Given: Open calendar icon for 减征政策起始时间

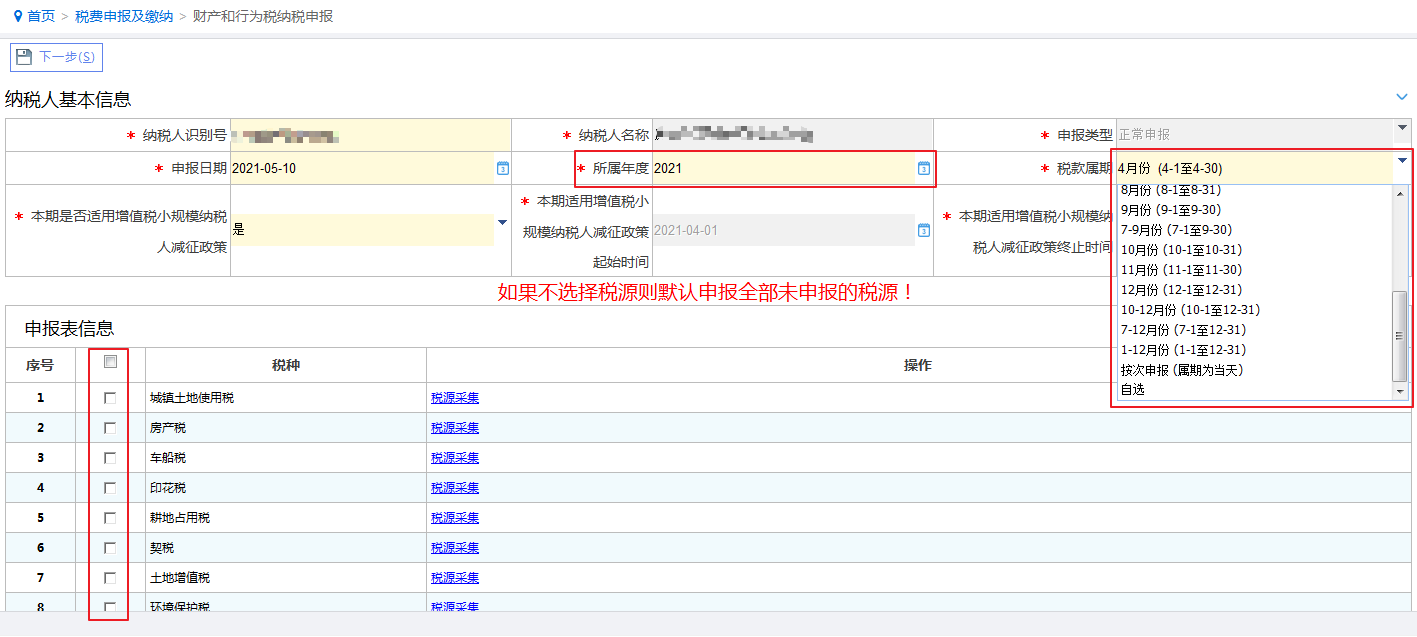Looking at the screenshot, I should tap(924, 230).
